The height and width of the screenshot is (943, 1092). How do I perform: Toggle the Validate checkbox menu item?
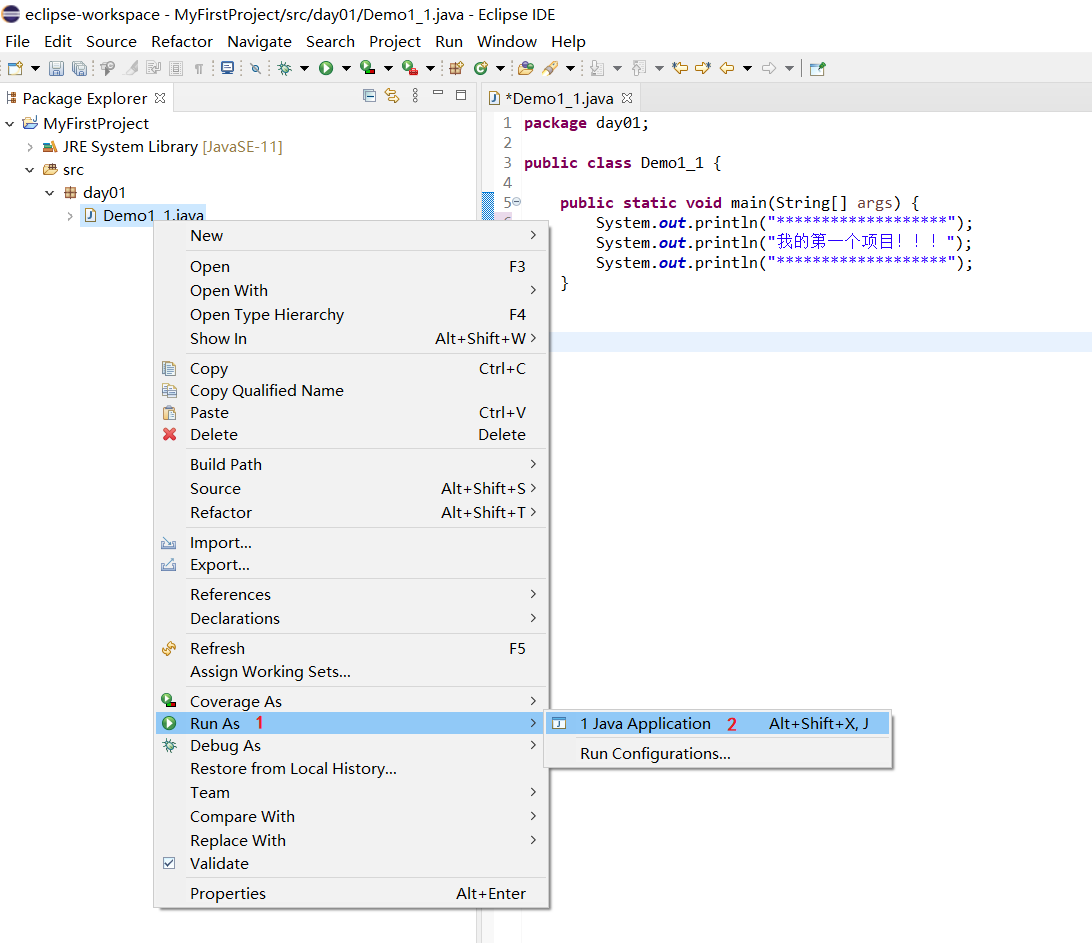coord(169,863)
